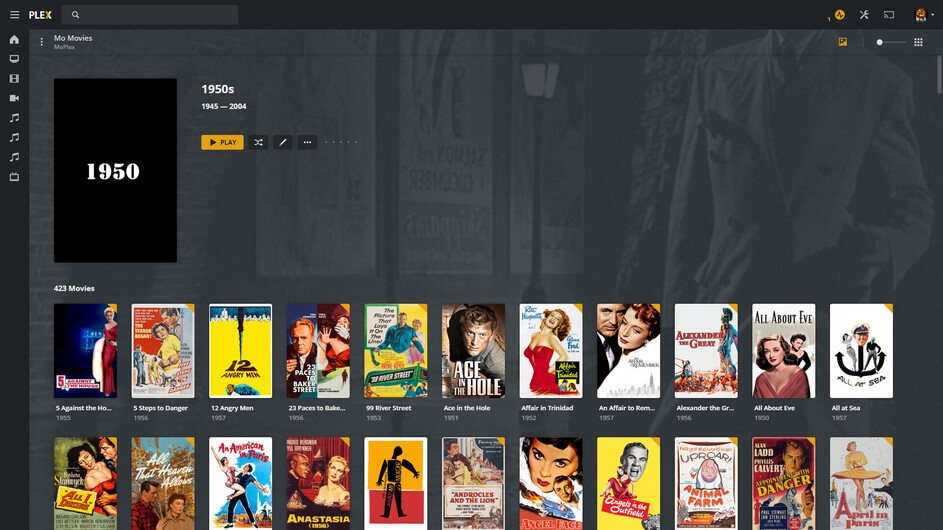Open the All That Heaven Allows poster
This screenshot has height=530, width=943.
163,484
